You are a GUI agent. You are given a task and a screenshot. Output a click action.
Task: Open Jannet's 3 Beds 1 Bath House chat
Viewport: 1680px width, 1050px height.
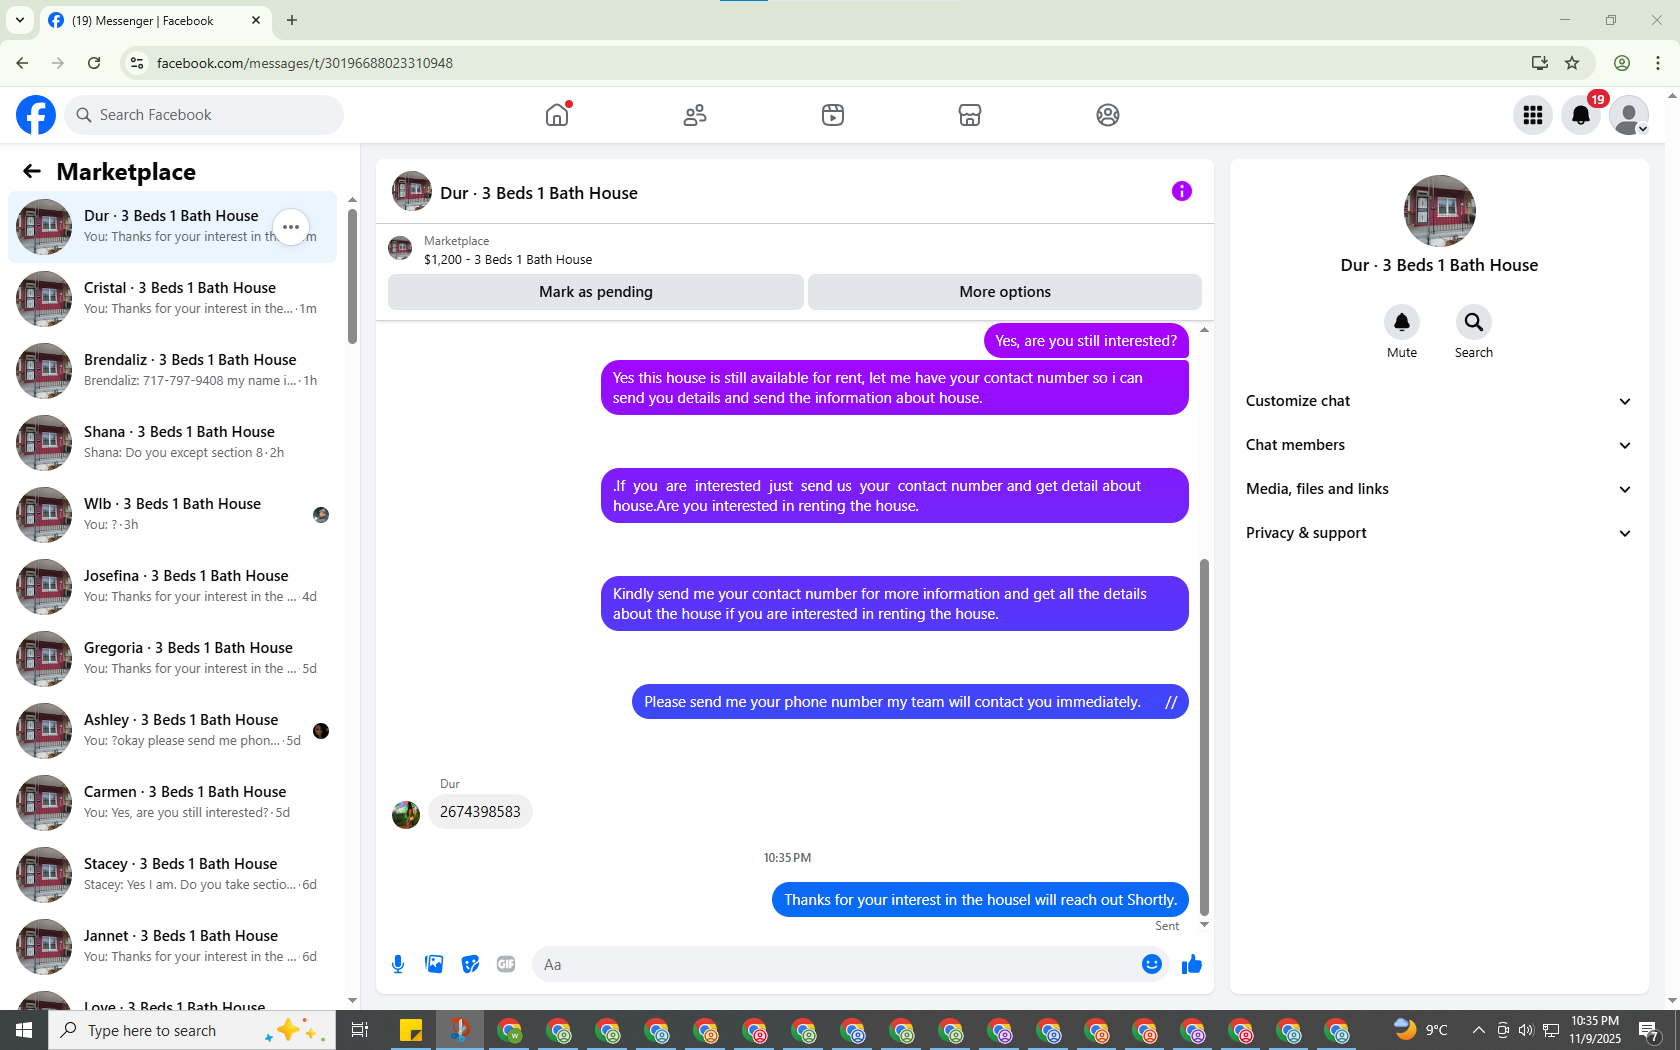[173, 947]
